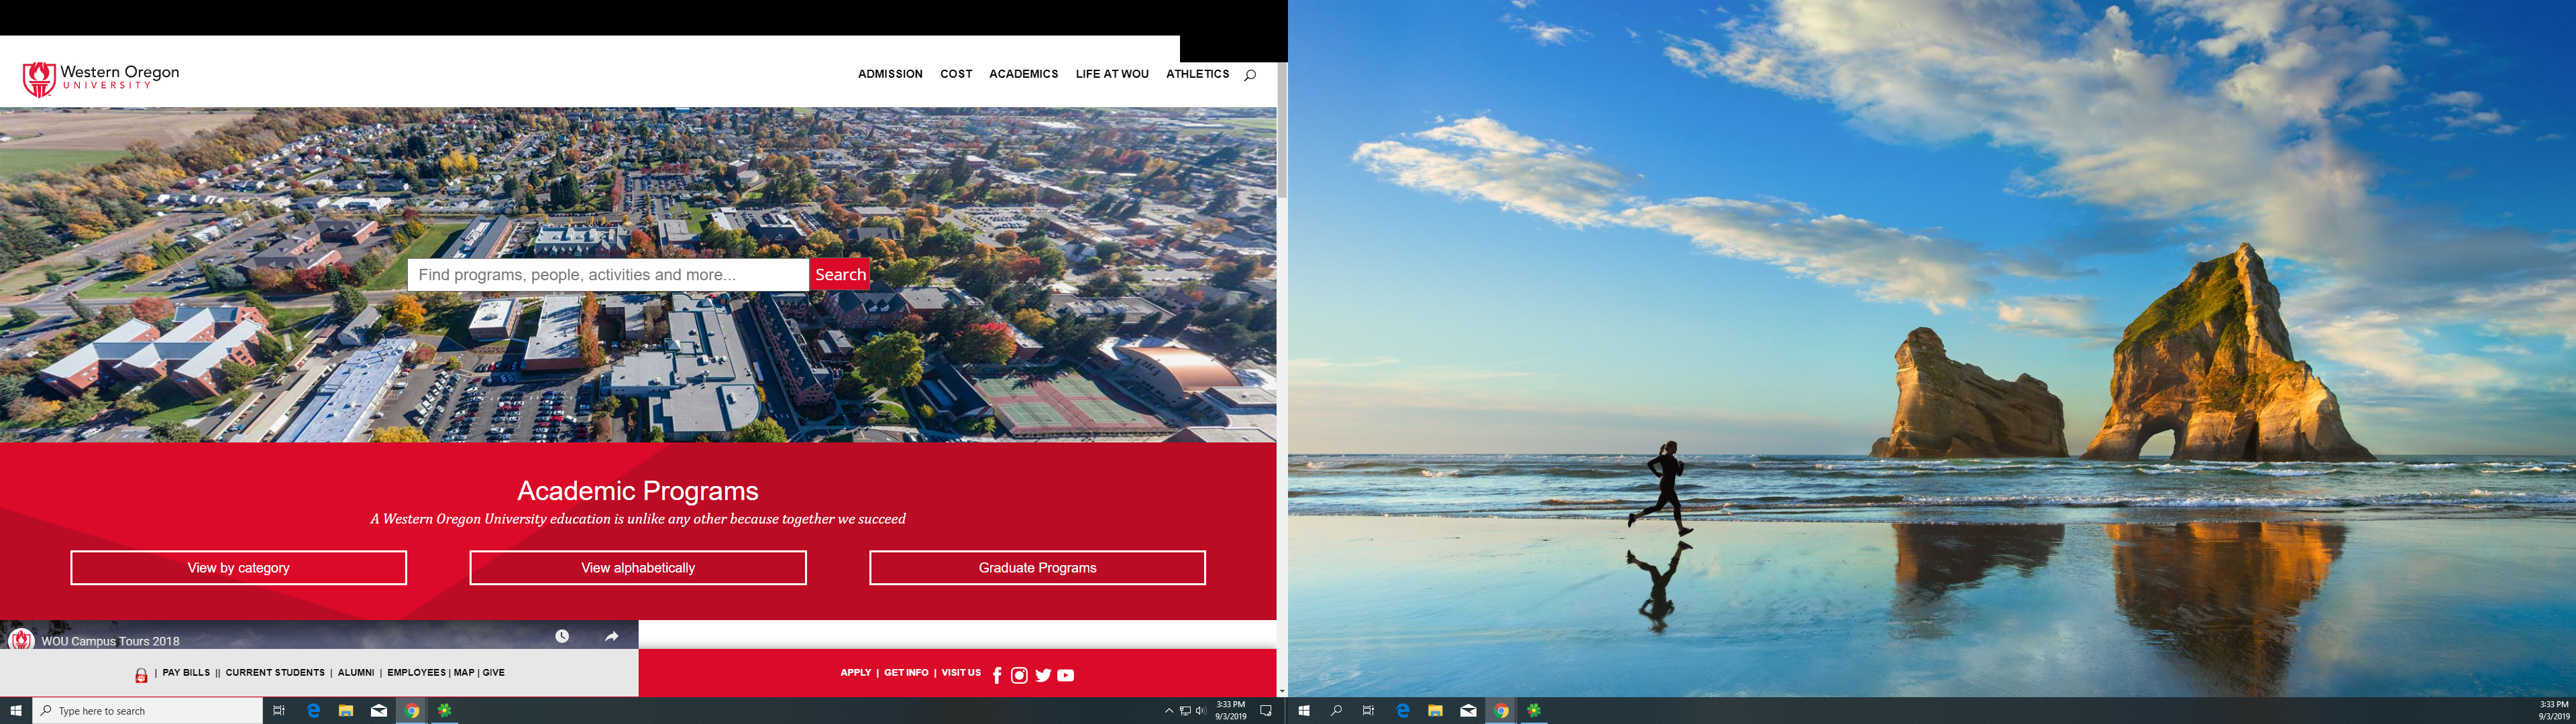Screen dimensions: 2576x724
Task: Click the search magnifier on the second monitor's taskbar
Action: 1336,711
